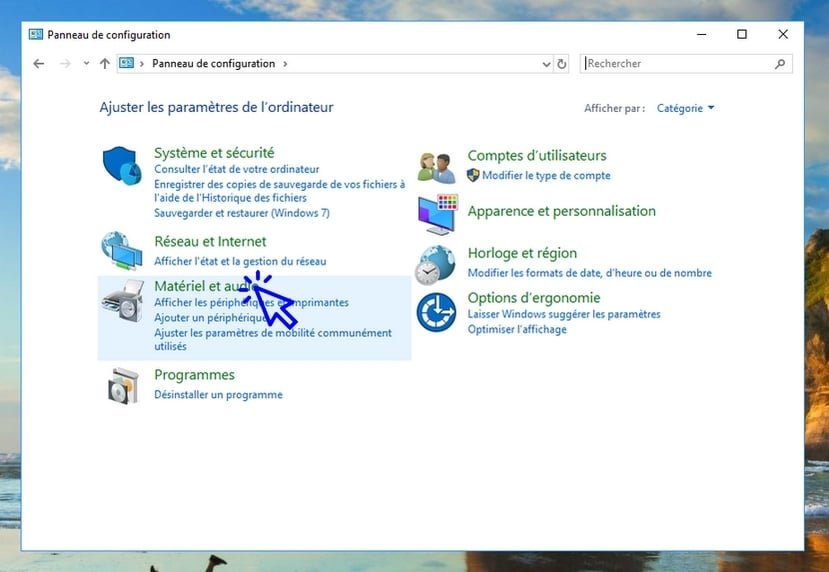Open Système et sécurité shield icon
The width and height of the screenshot is (829, 572).
pyautogui.click(x=122, y=165)
